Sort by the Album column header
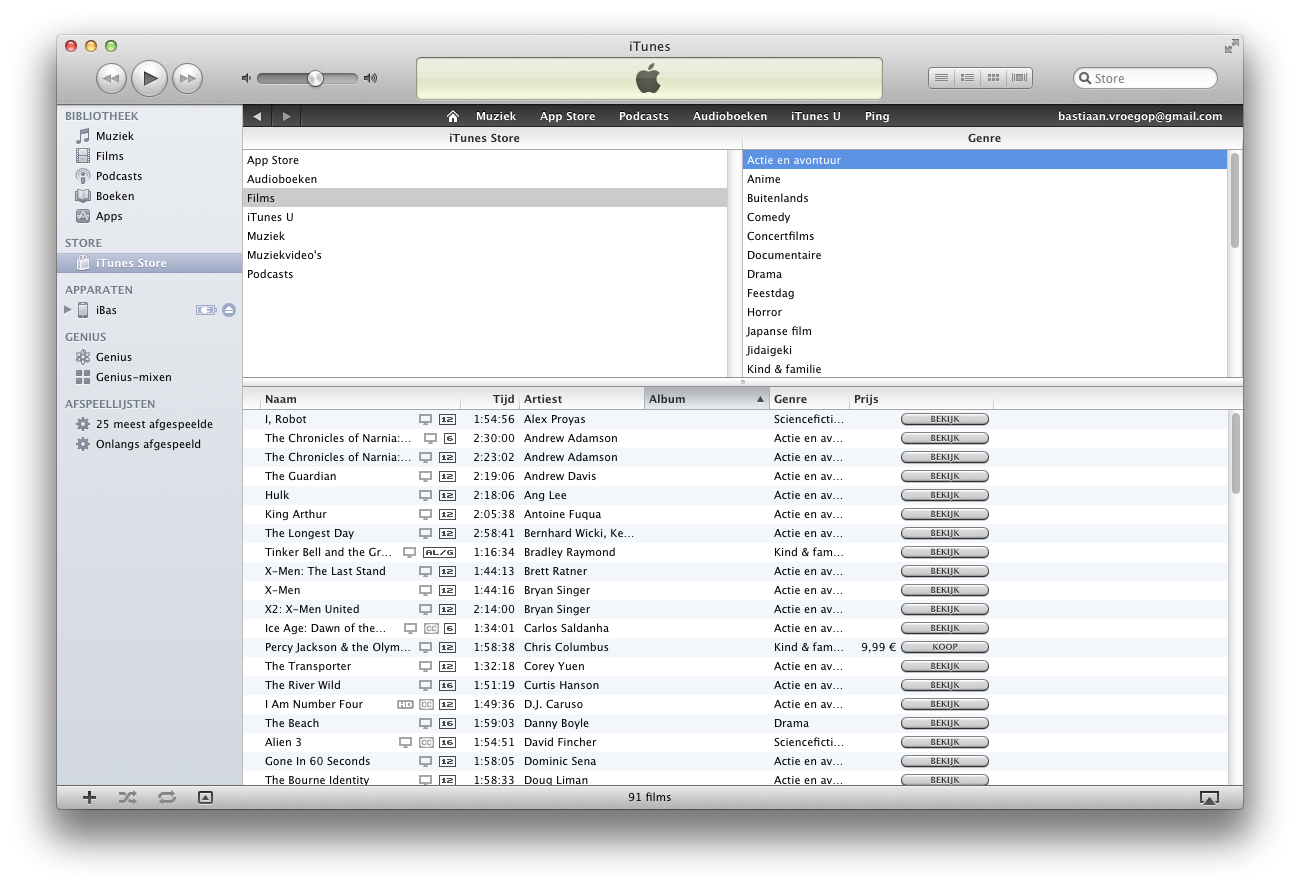Screen dimensions: 1300x888 click(706, 399)
